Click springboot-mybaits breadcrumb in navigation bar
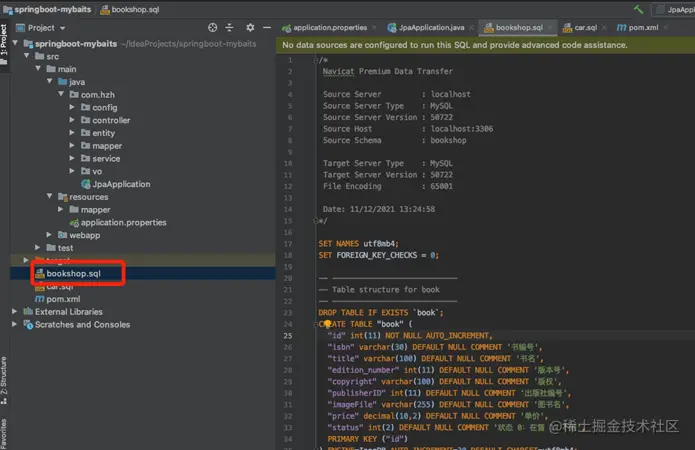 [47, 9]
